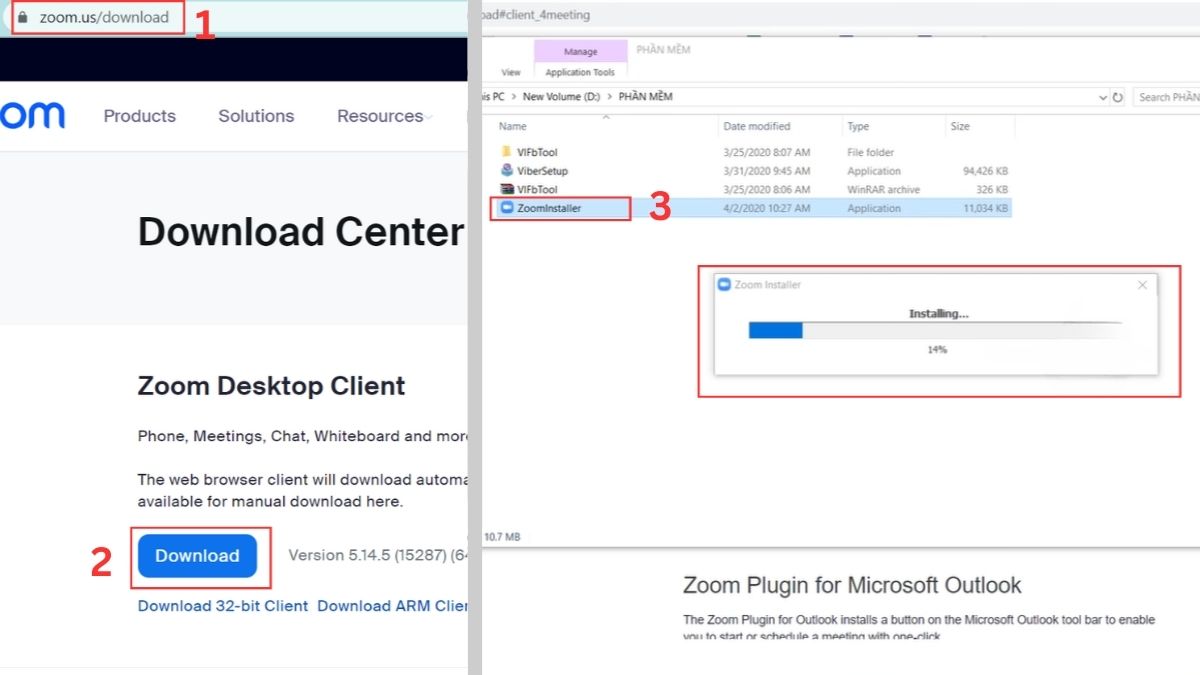Click the WinRAR archive type cell
Image resolution: width=1200 pixels, height=675 pixels.
click(884, 189)
